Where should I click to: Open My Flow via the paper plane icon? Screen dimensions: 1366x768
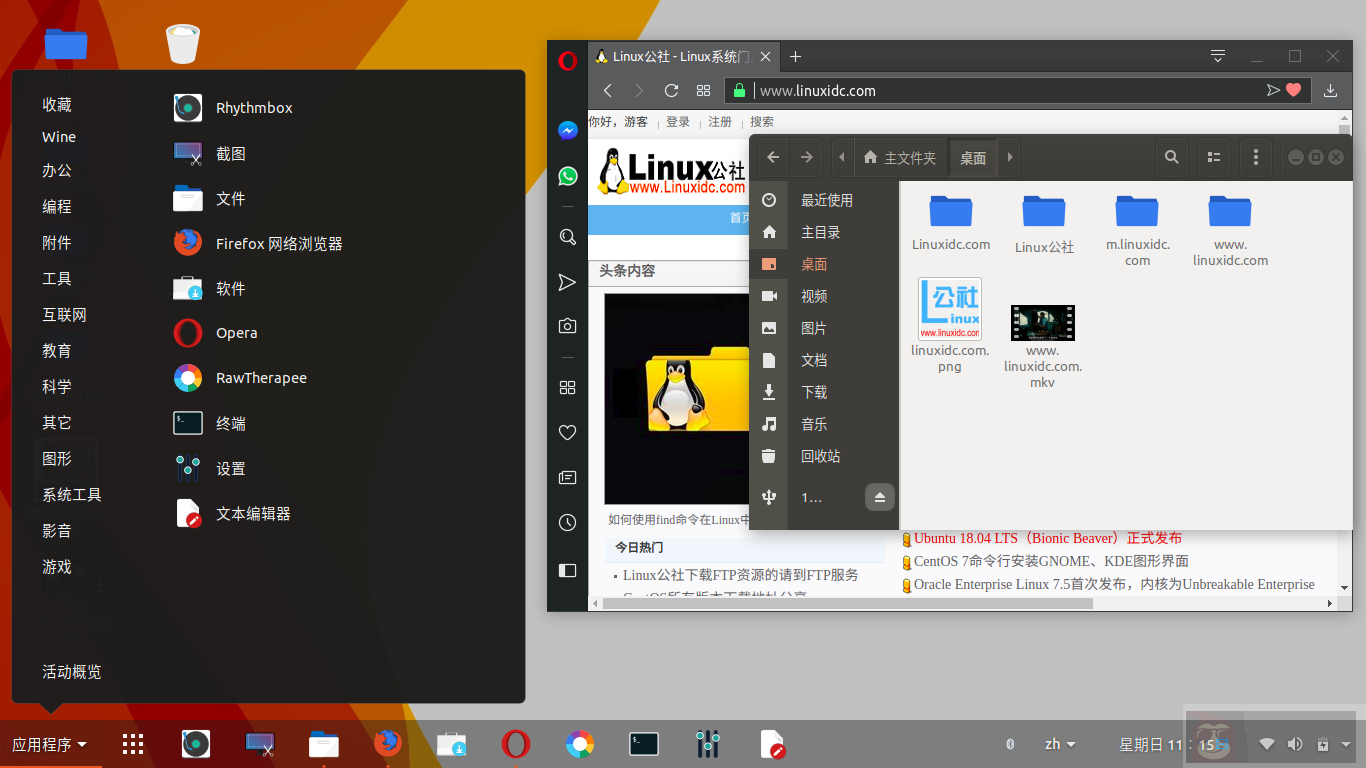567,283
